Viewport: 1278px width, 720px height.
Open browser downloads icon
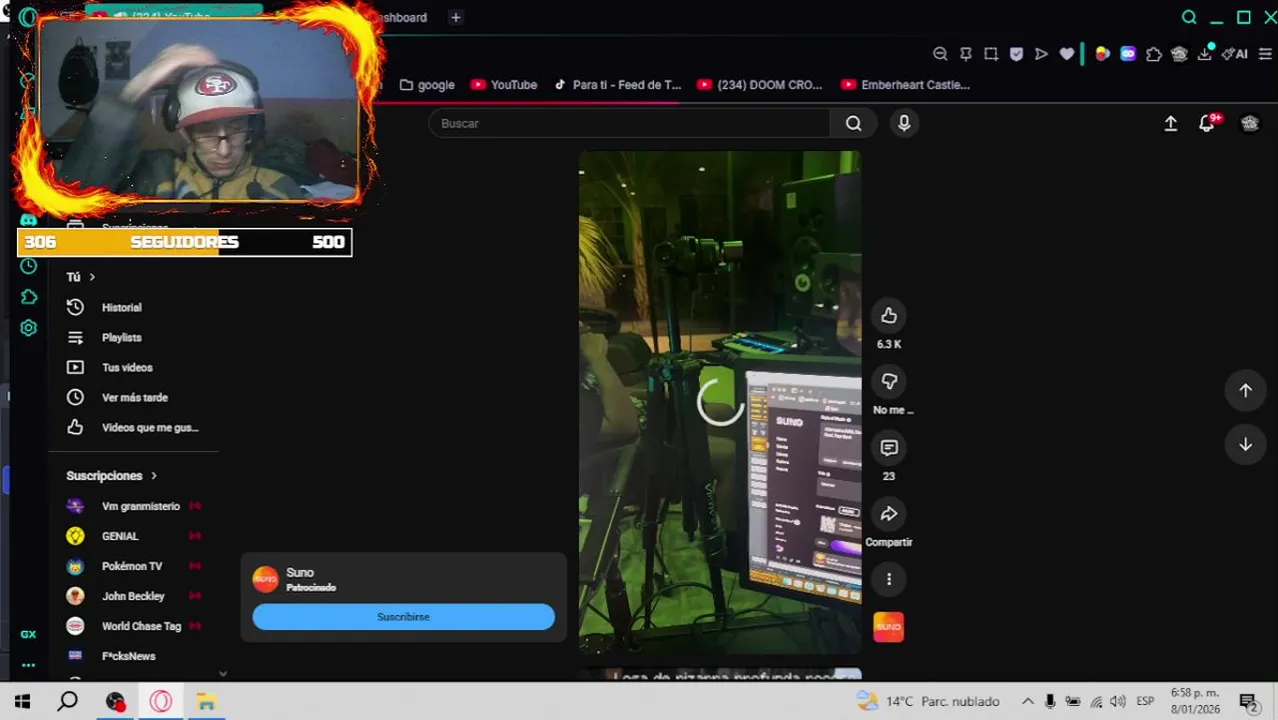click(1205, 54)
